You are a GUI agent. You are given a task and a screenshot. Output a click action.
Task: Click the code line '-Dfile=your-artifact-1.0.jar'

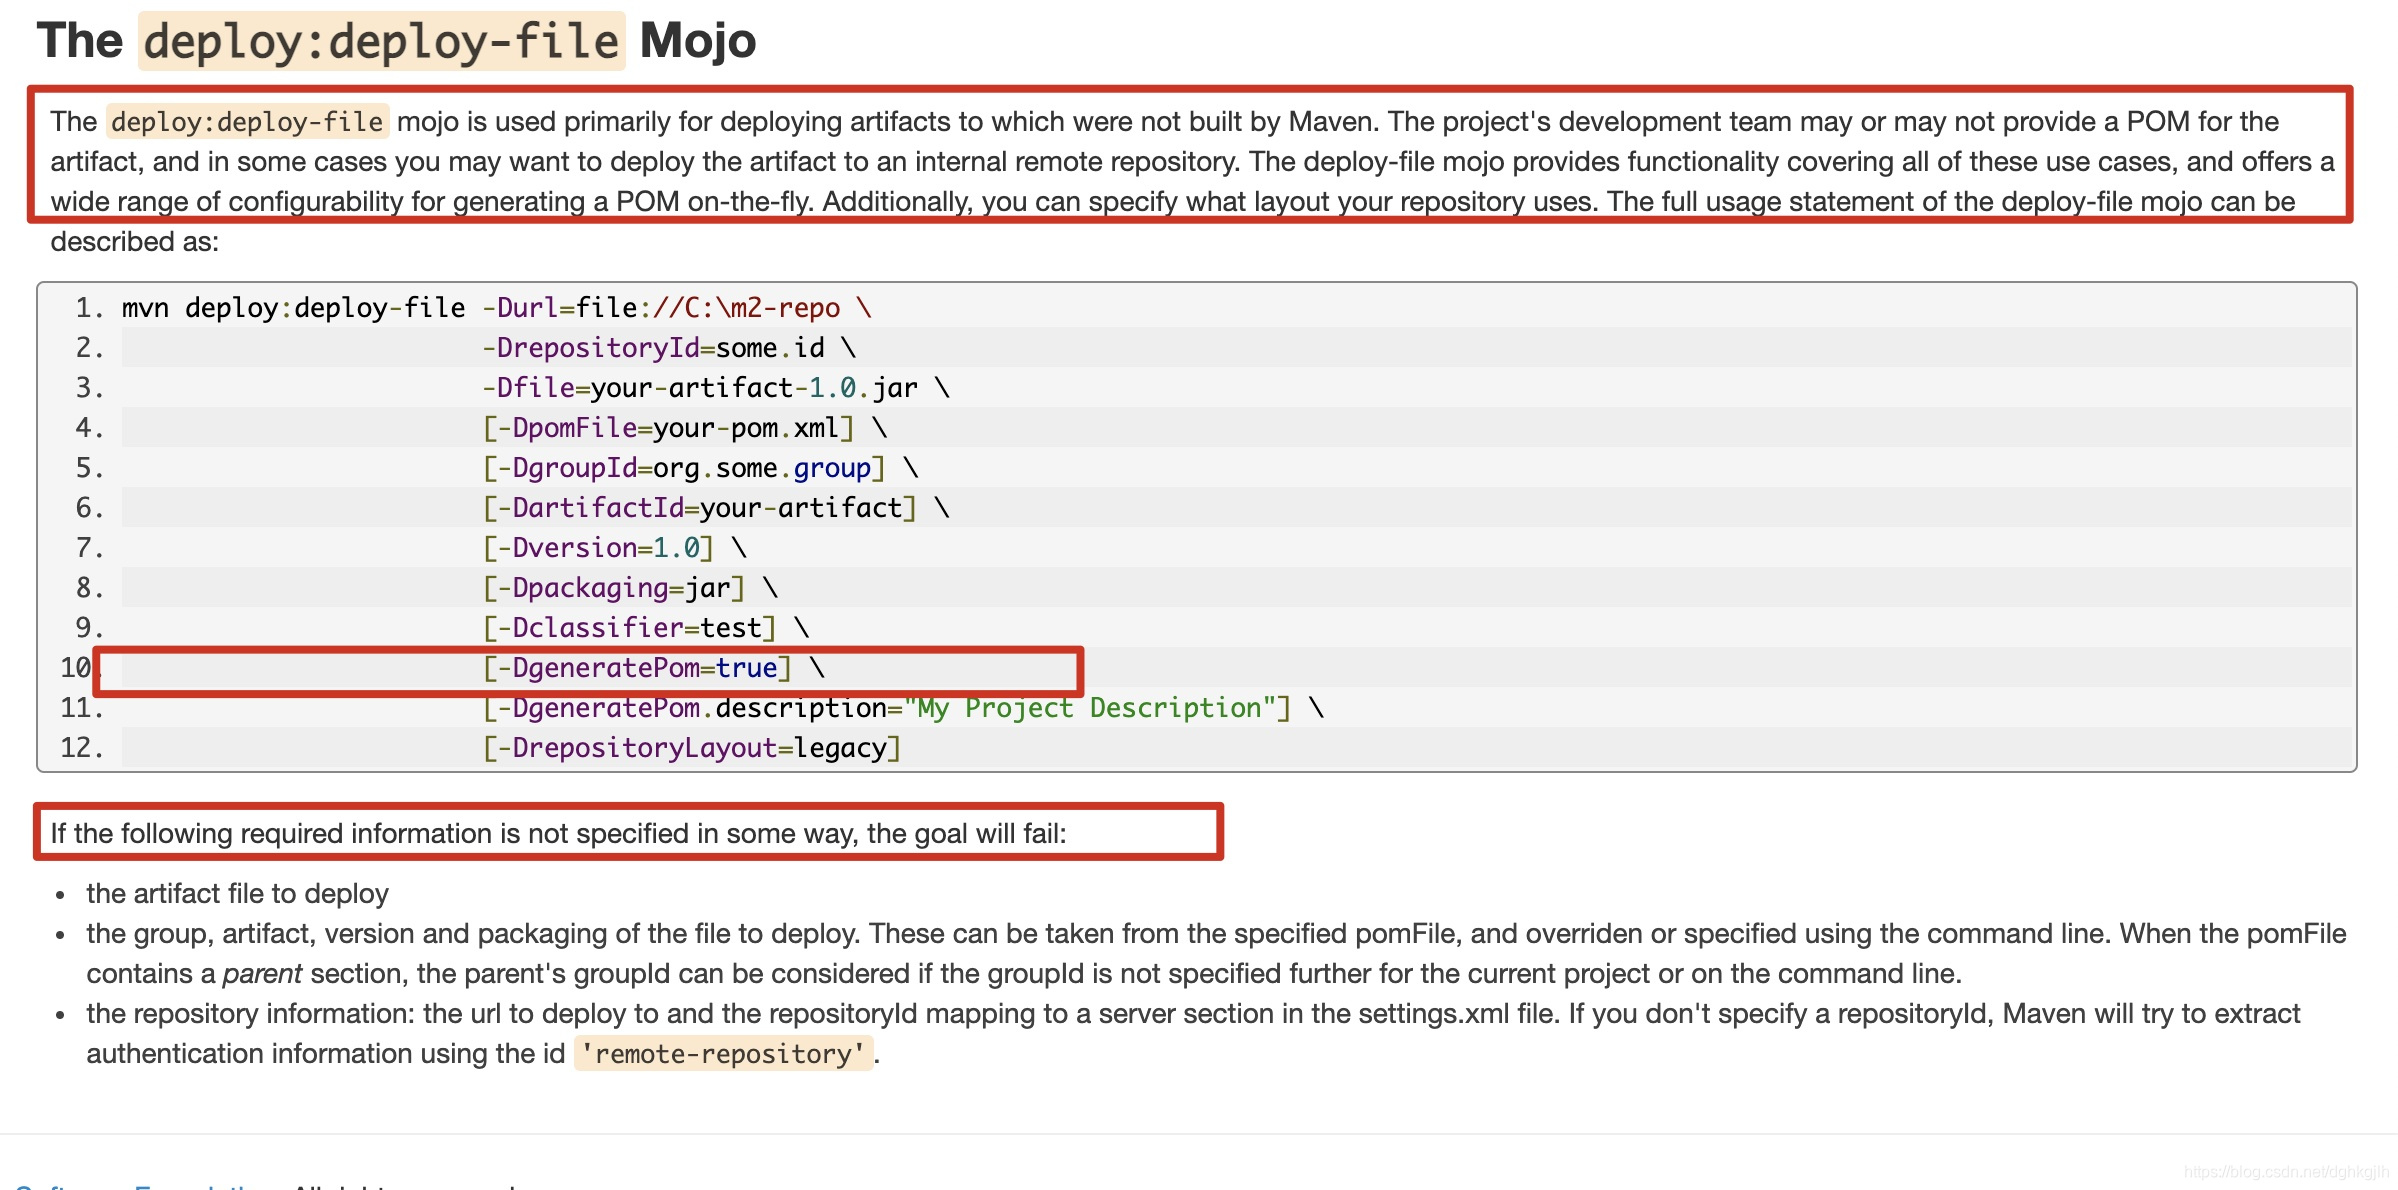[x=715, y=388]
